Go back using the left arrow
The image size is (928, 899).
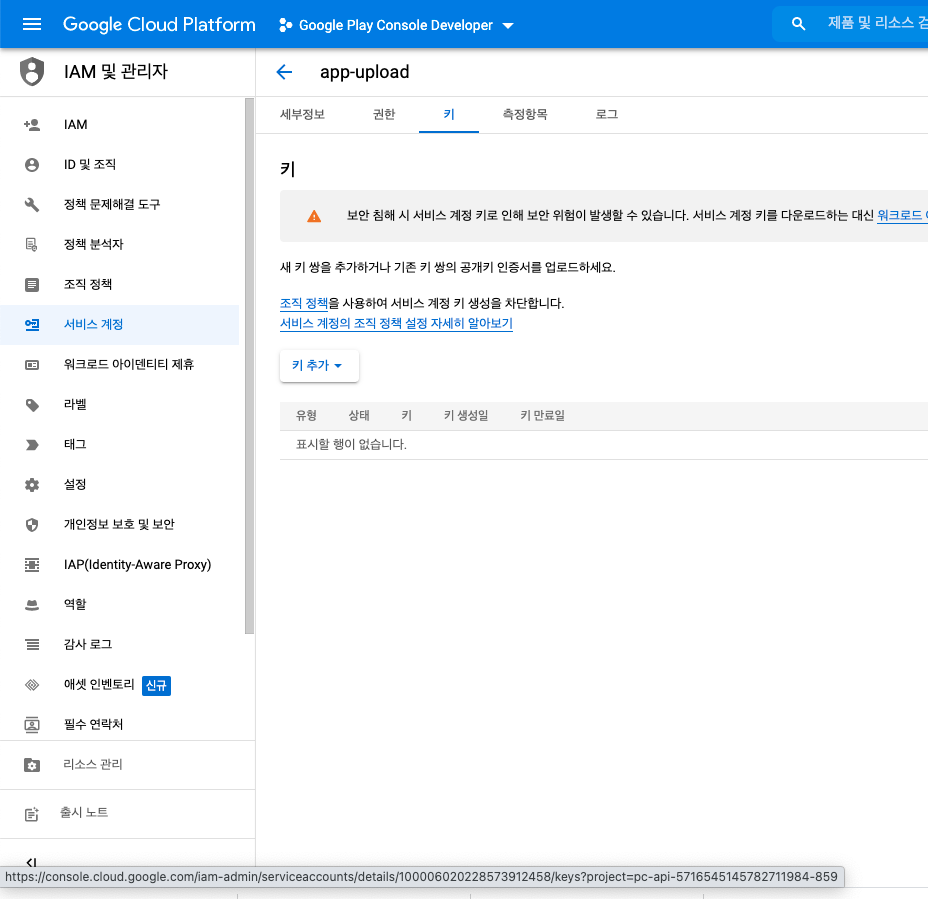(285, 72)
